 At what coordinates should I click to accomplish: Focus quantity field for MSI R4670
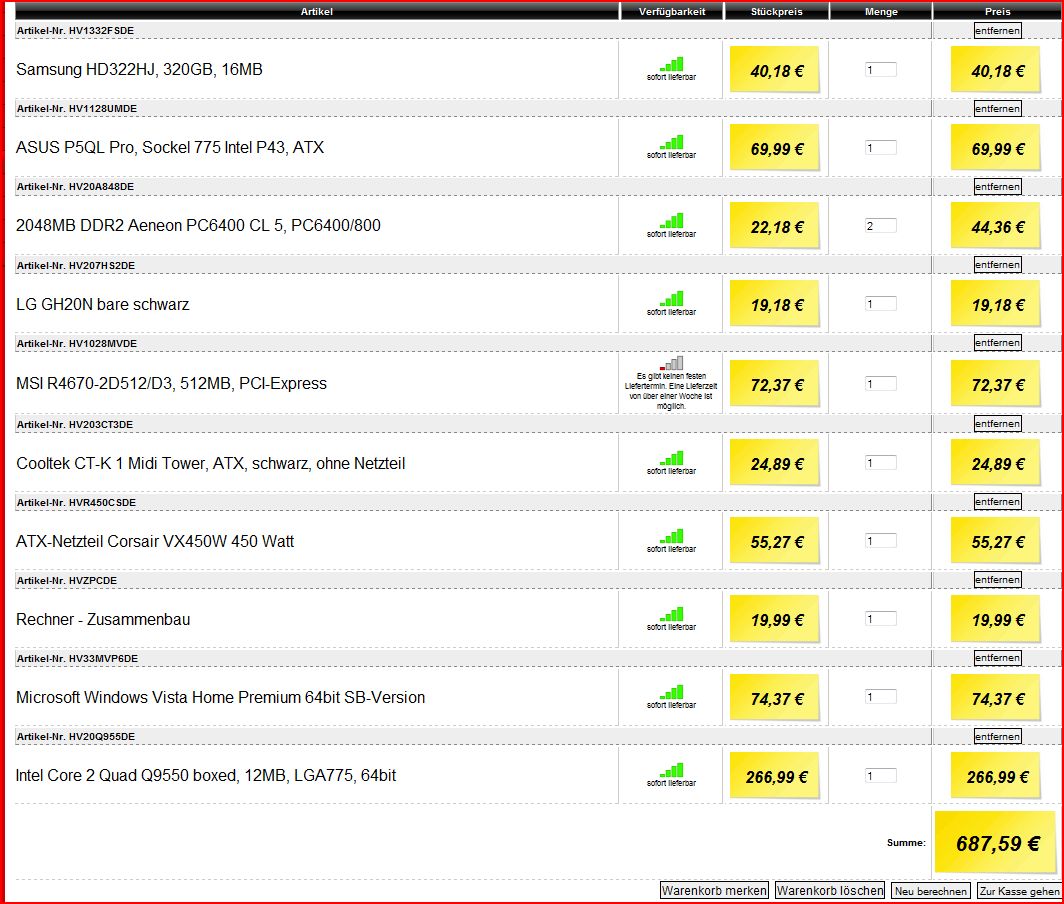(881, 383)
